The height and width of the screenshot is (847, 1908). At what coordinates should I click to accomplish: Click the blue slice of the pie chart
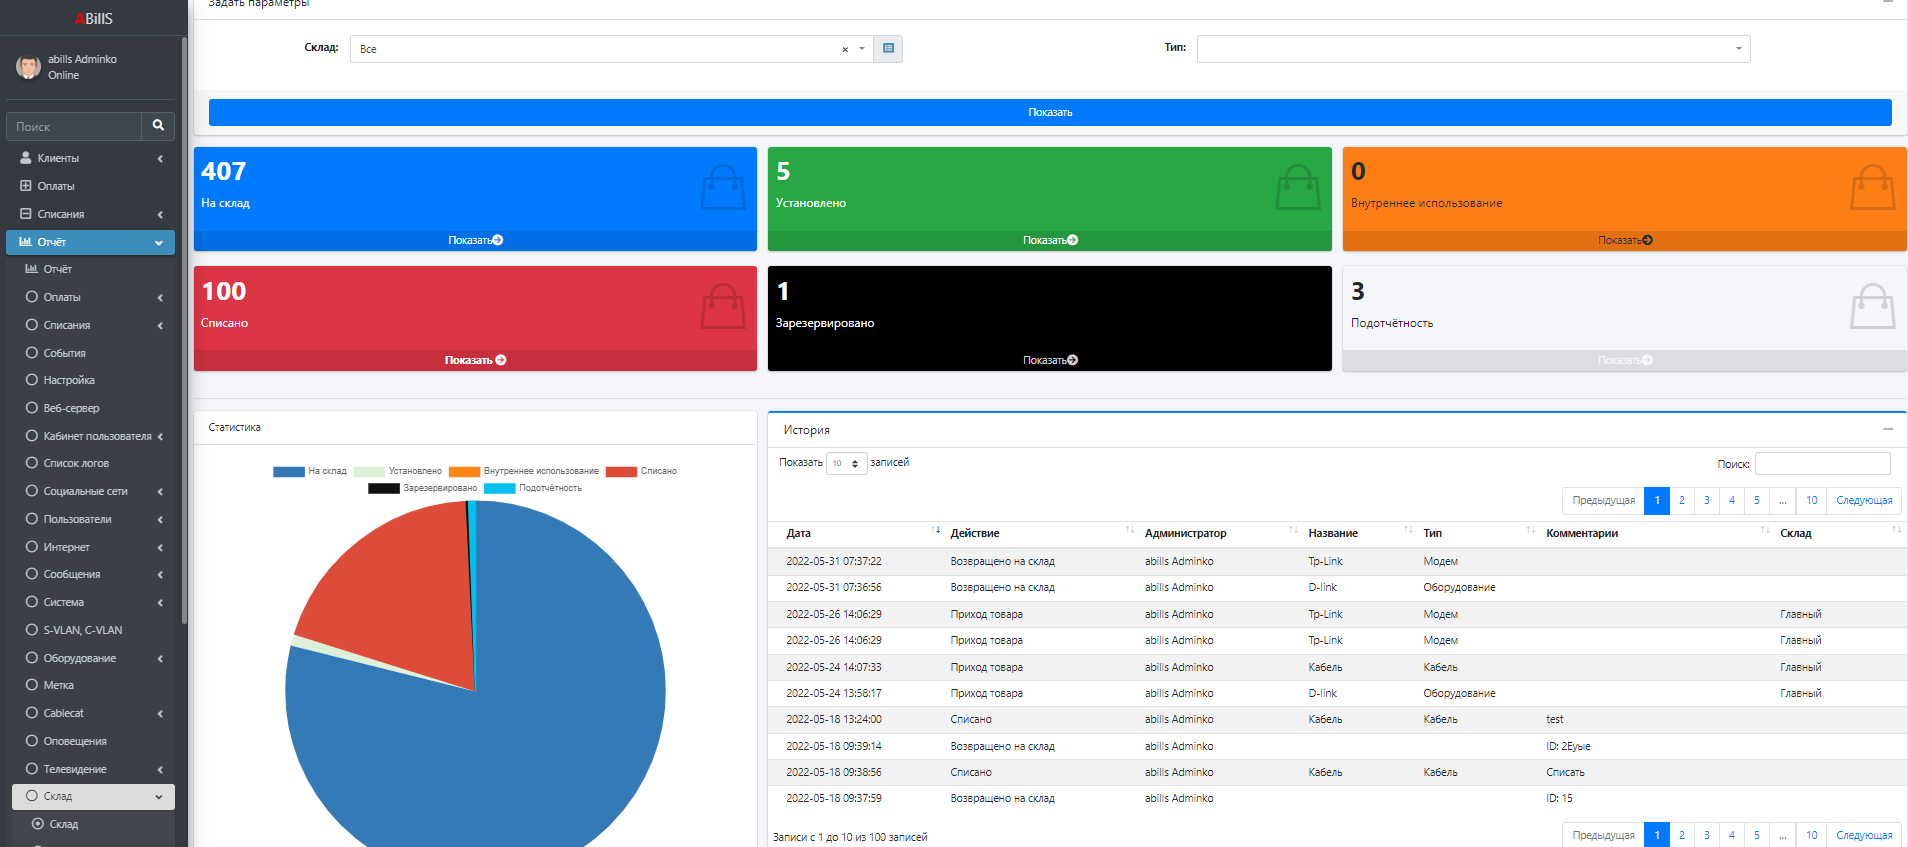(520, 740)
